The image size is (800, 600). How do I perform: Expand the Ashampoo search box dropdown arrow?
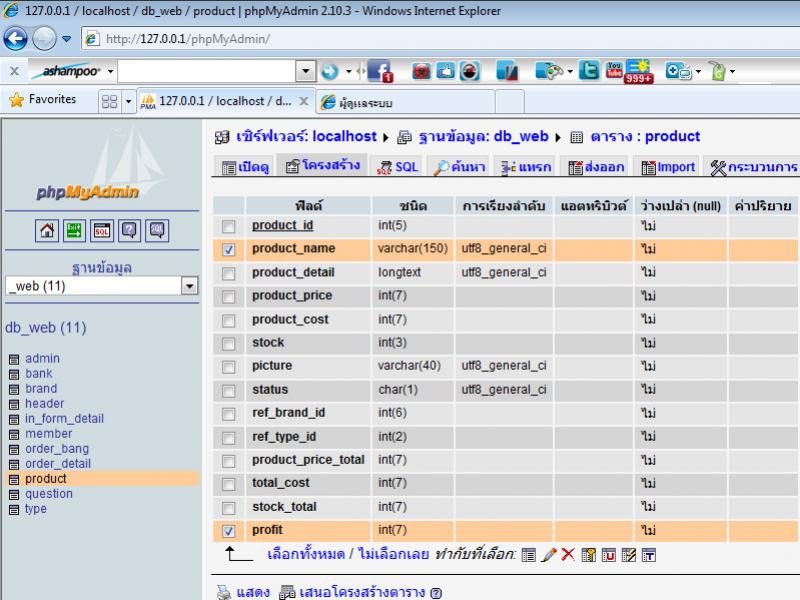tap(306, 72)
